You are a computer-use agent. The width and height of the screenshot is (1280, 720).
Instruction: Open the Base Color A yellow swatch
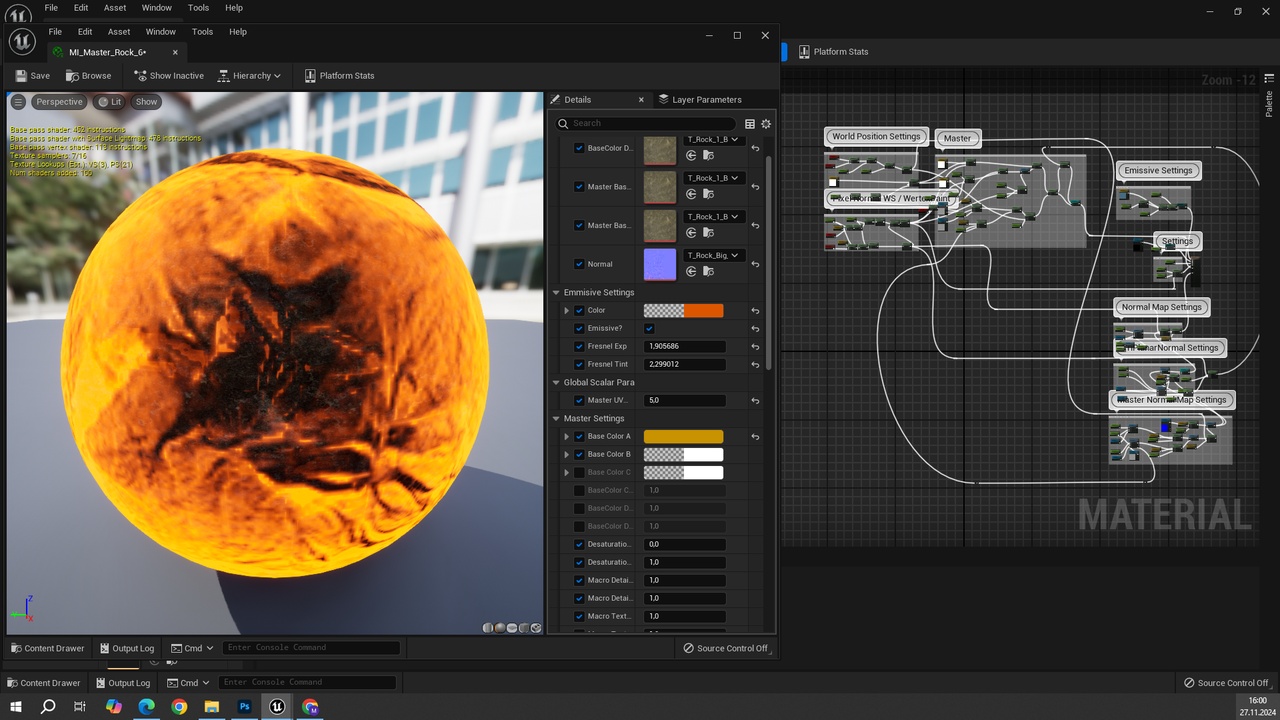point(683,437)
